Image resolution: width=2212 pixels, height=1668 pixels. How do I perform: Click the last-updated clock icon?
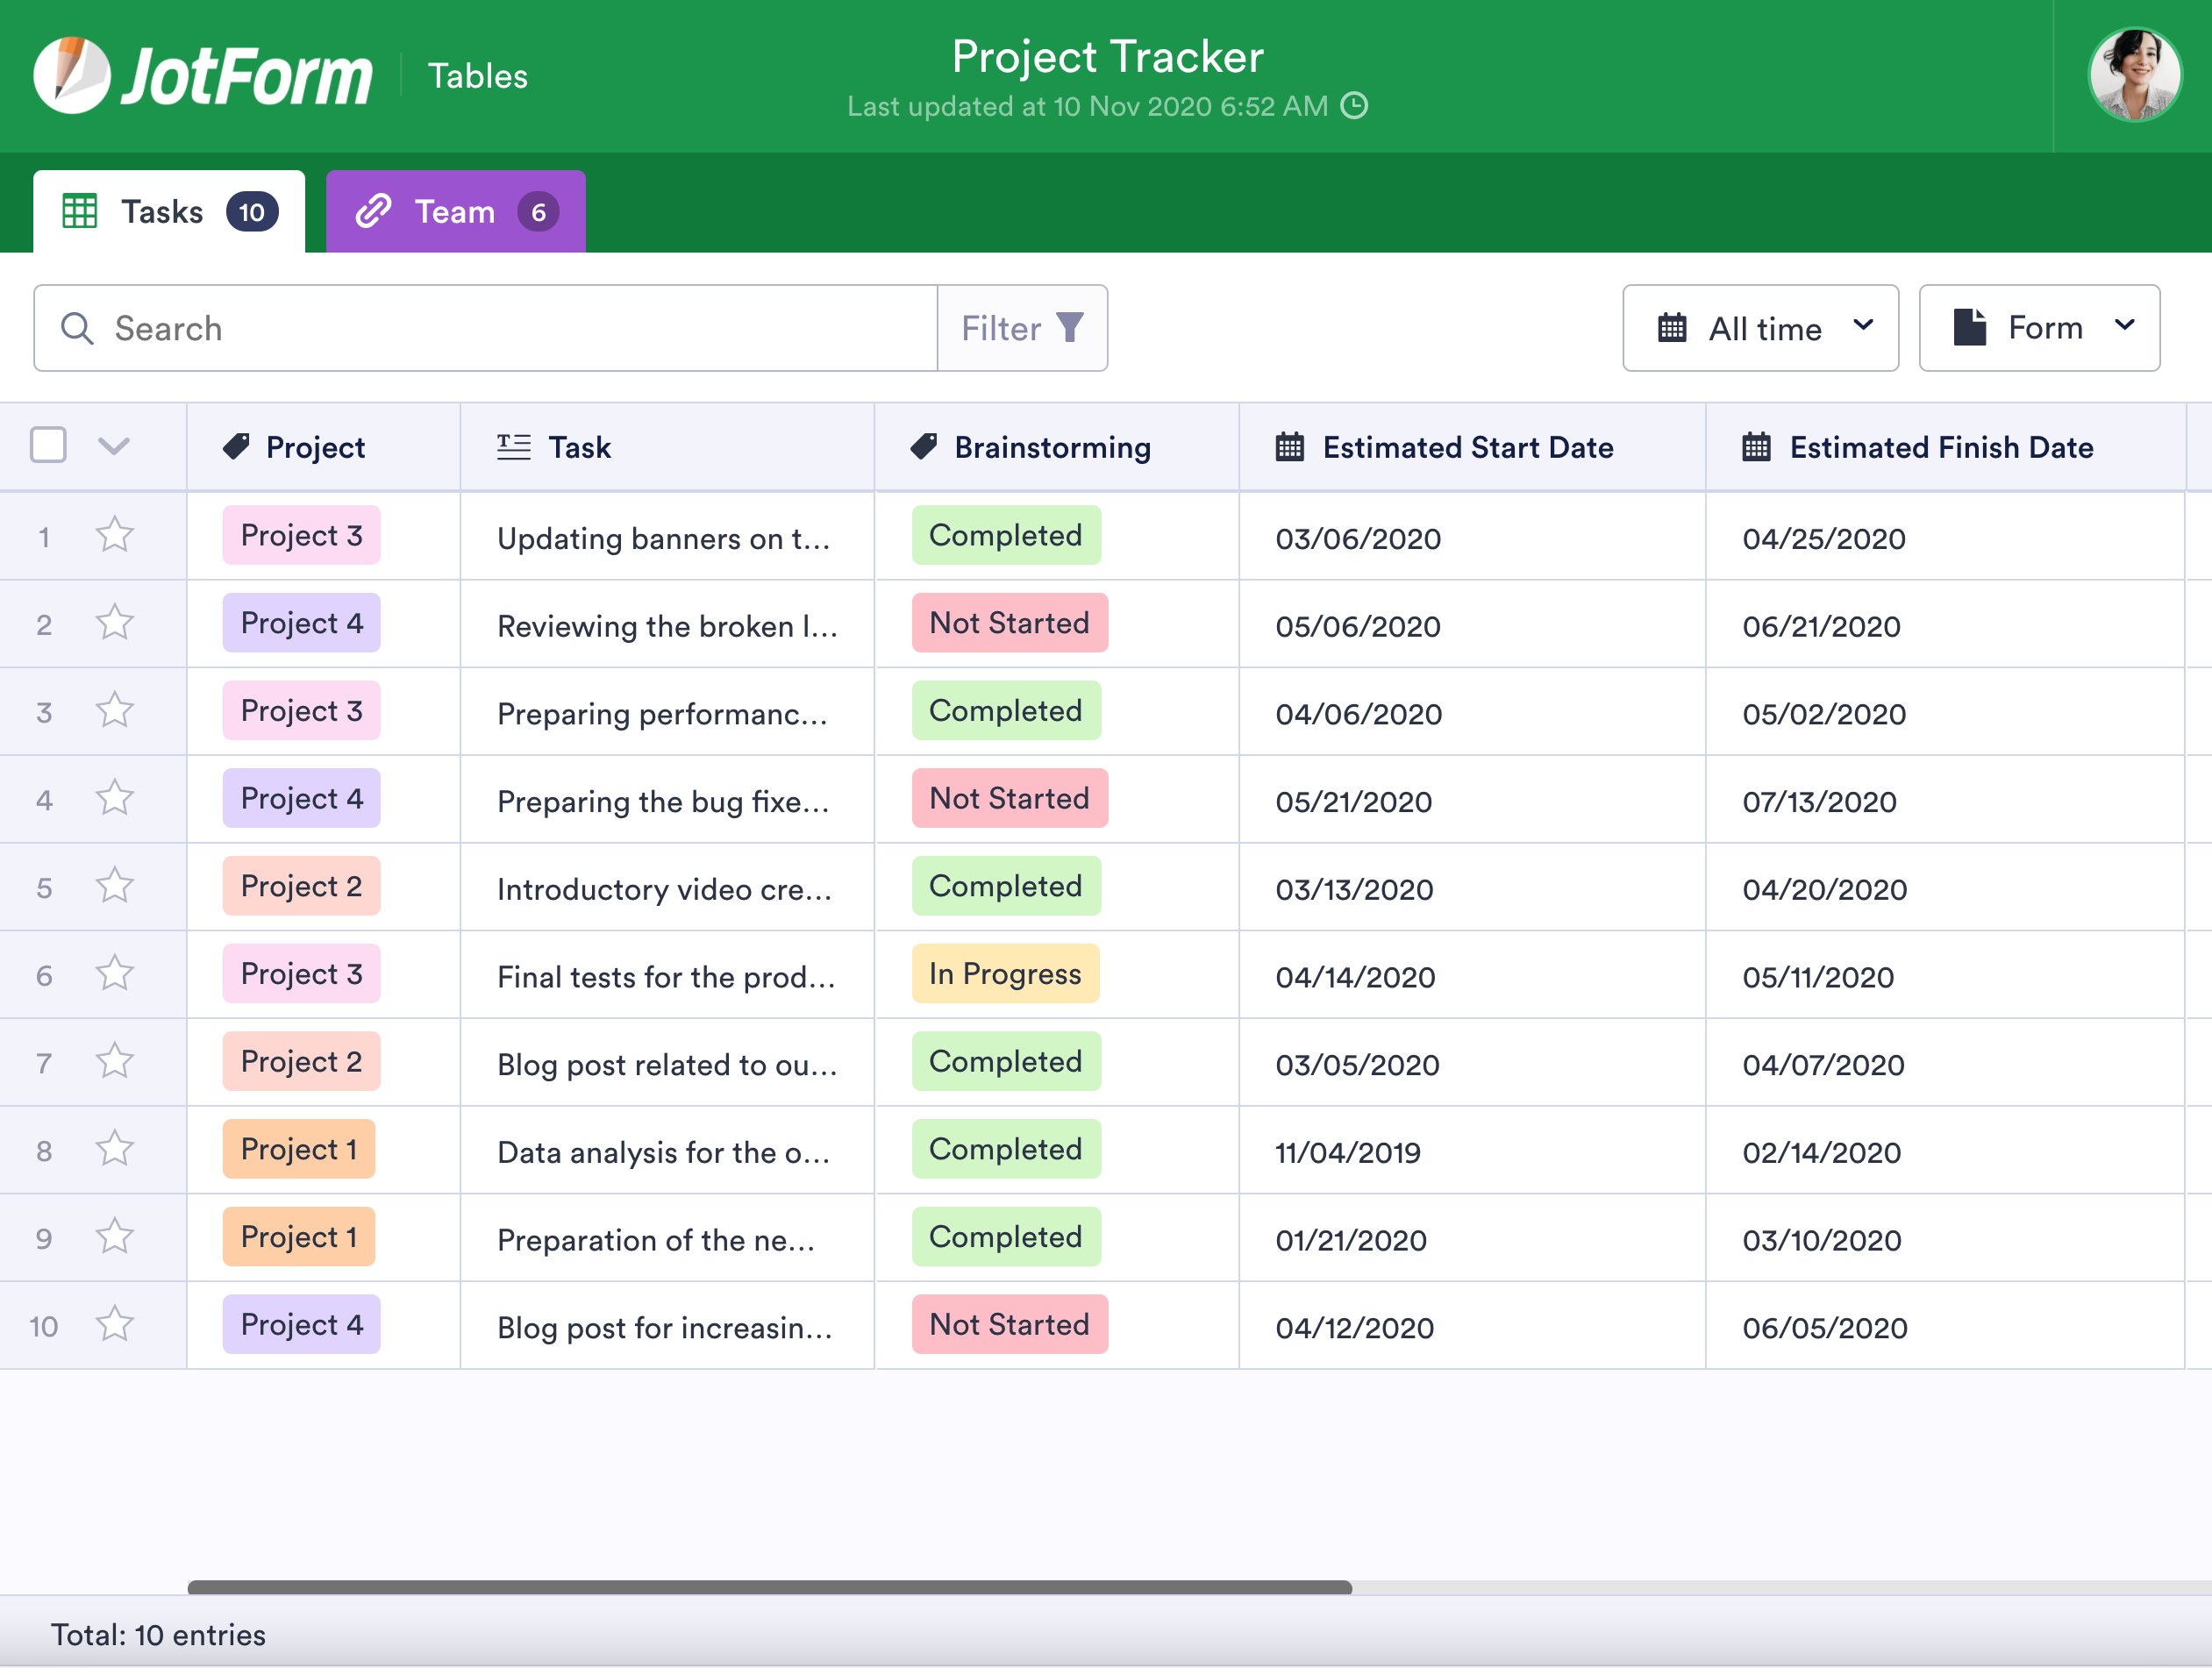(x=1354, y=106)
